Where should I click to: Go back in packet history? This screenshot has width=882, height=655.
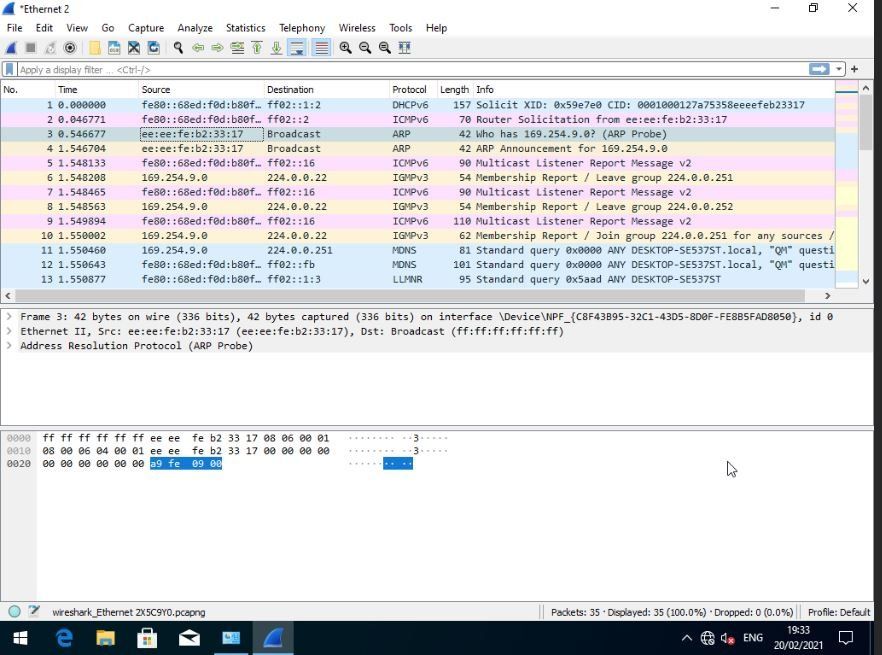click(198, 48)
